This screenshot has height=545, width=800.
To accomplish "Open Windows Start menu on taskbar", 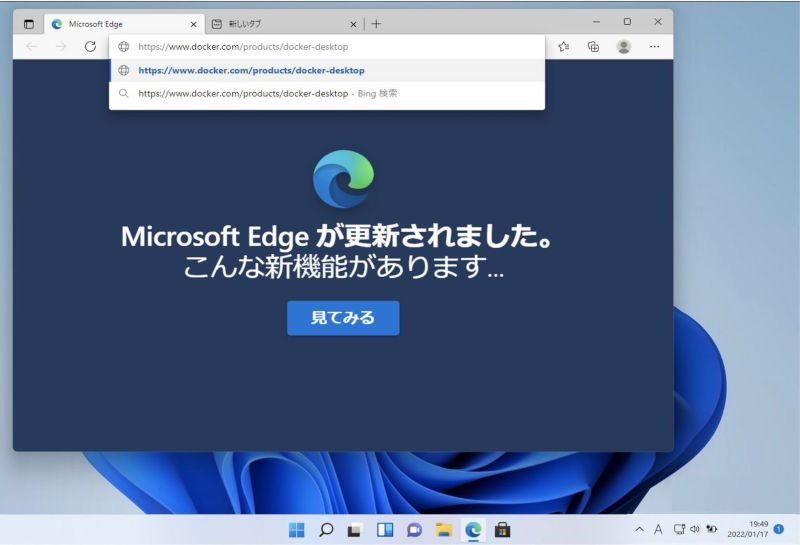I will click(296, 530).
